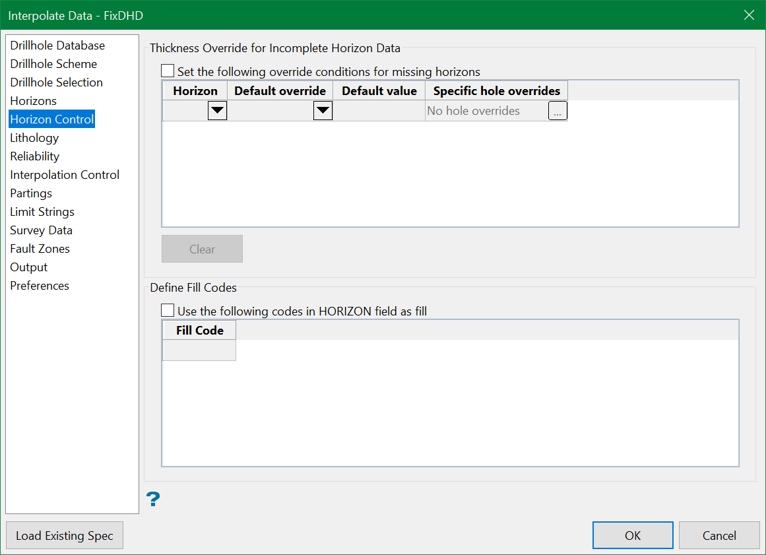Click the Fill Code input cell
The width and height of the screenshot is (766, 555).
tap(199, 350)
